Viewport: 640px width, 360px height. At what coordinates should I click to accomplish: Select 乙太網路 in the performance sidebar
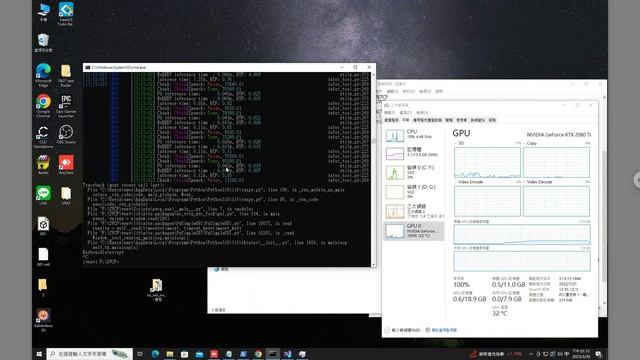414,211
